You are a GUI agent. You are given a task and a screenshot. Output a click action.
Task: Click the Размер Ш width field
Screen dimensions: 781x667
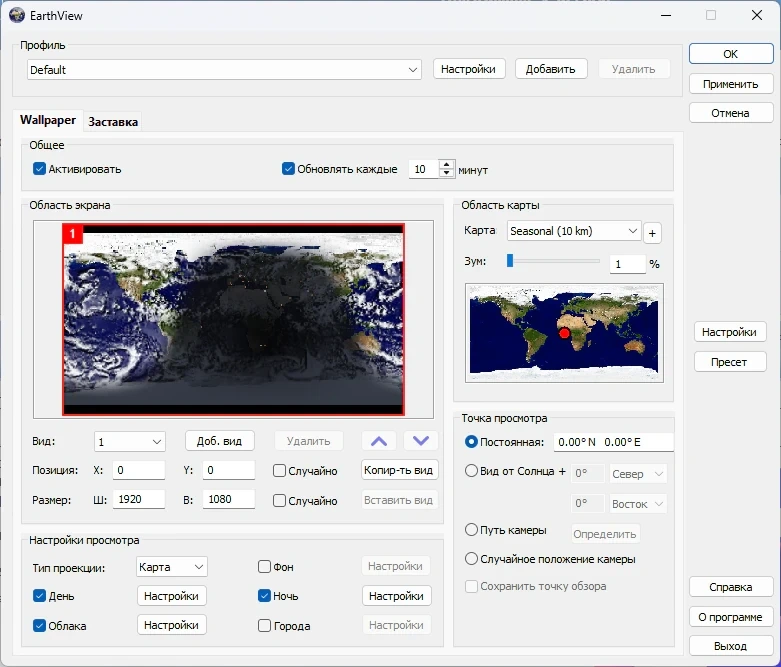pos(138,499)
